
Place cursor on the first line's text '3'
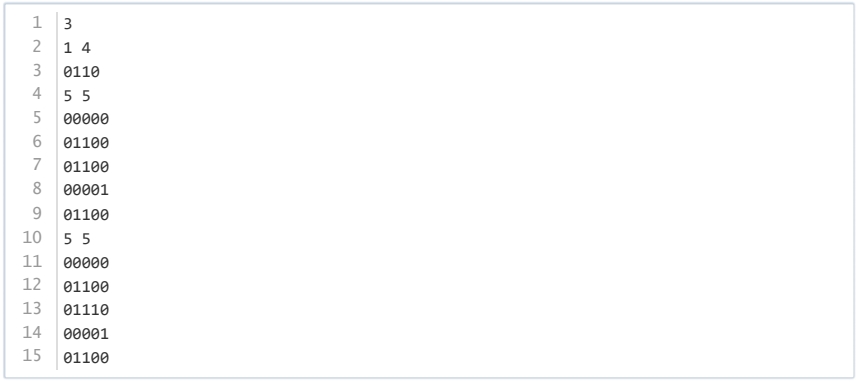tap(68, 25)
